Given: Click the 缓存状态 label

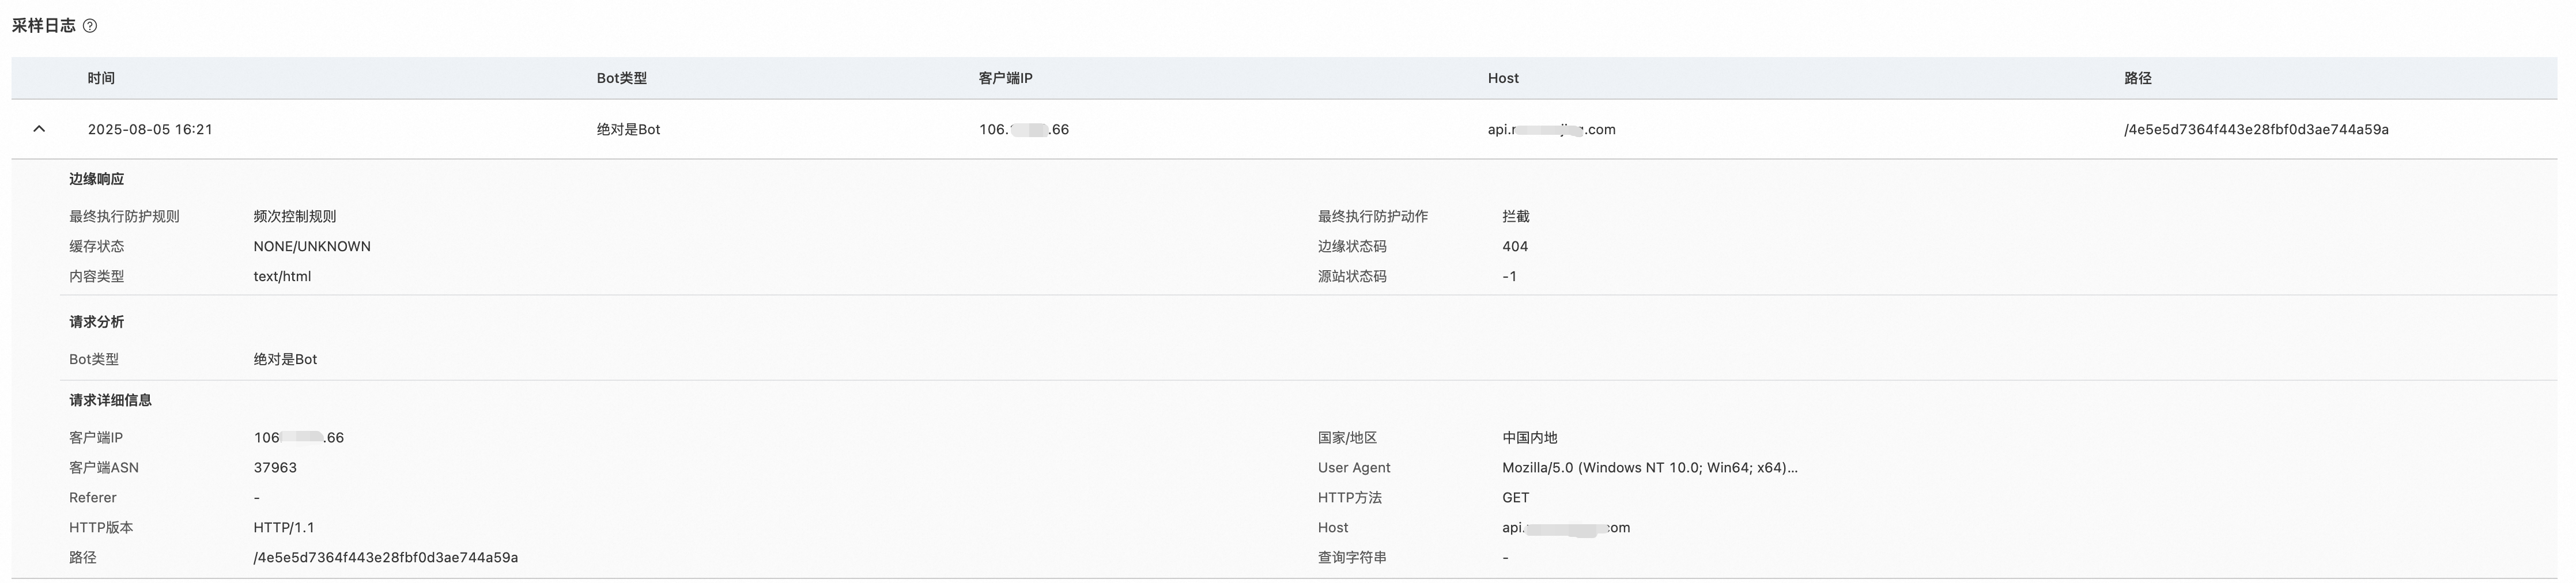Looking at the screenshot, I should 97,246.
